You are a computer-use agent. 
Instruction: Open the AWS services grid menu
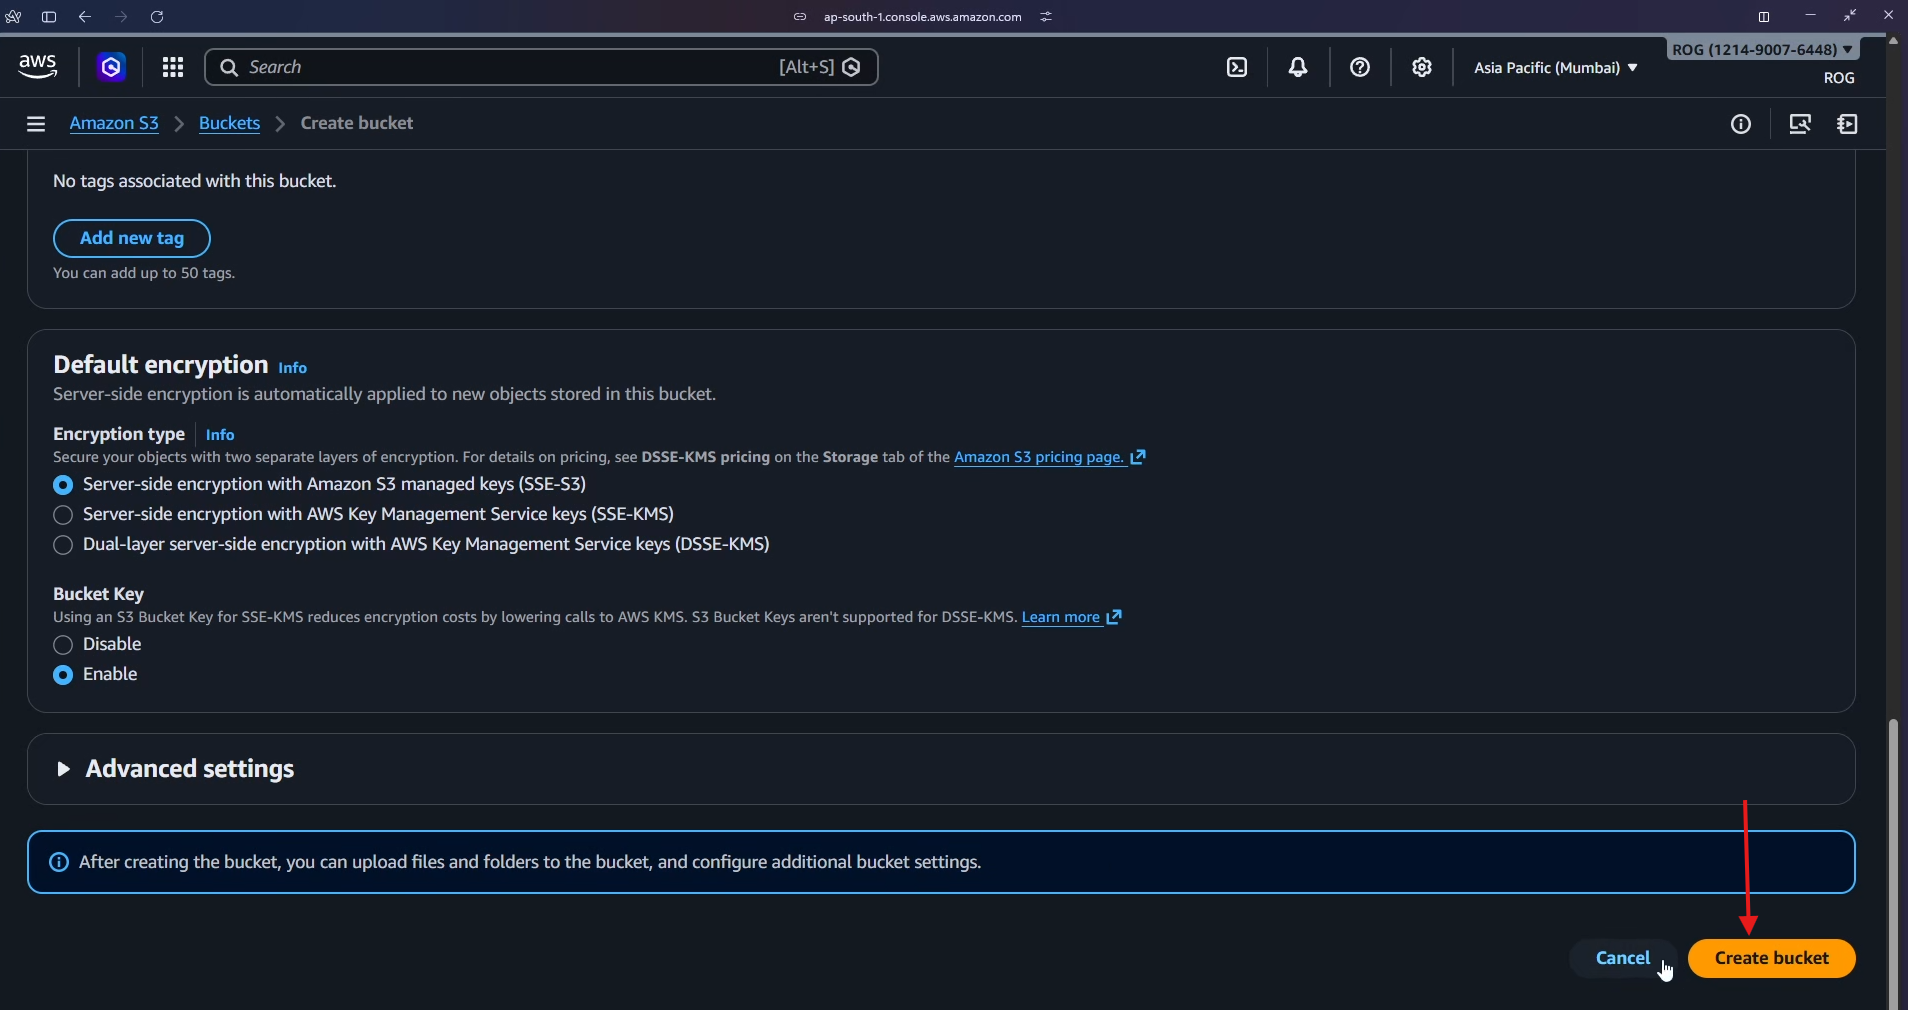point(173,67)
